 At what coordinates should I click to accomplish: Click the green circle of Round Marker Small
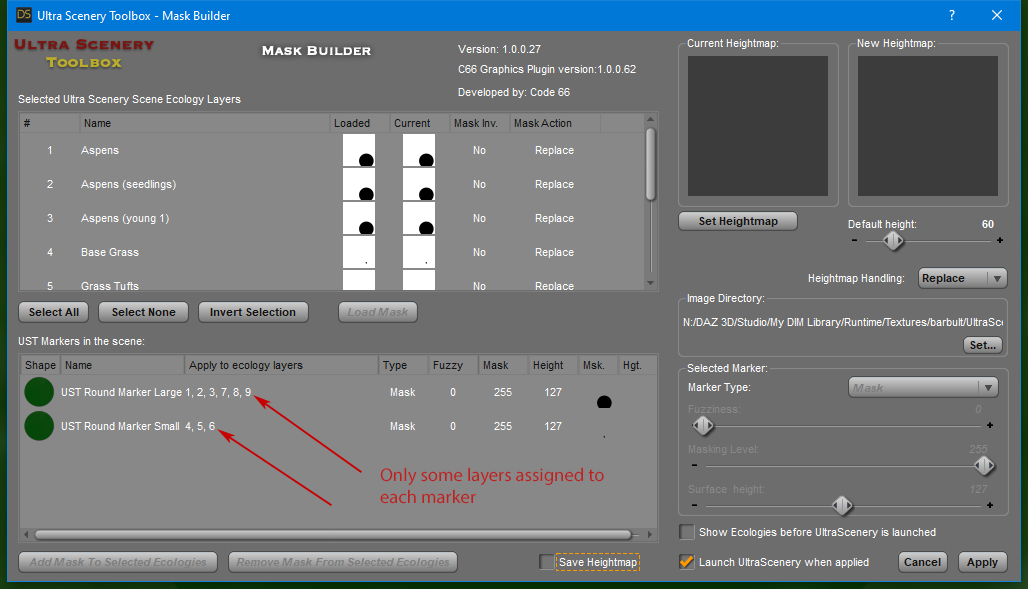[39, 426]
